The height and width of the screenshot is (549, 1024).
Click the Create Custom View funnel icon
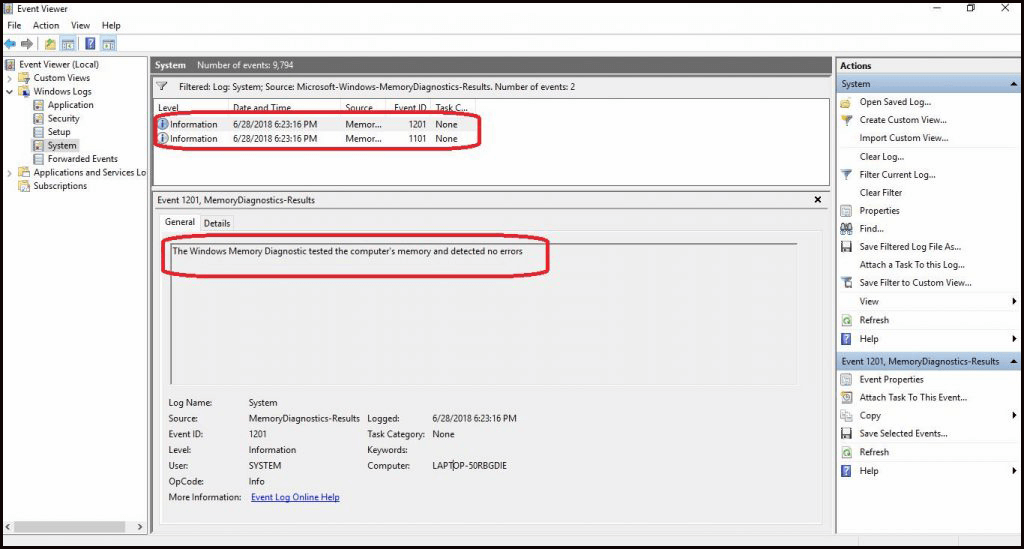tap(846, 120)
